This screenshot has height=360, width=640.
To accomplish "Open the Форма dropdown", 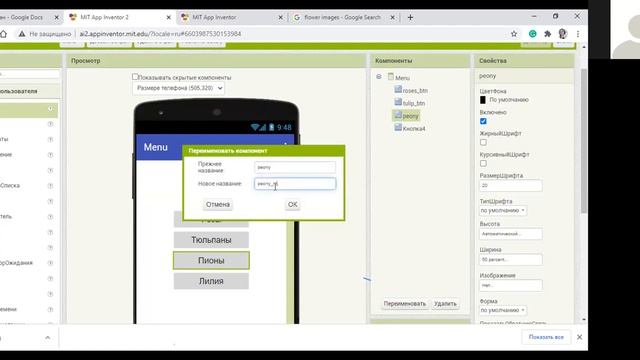I will [x=503, y=310].
